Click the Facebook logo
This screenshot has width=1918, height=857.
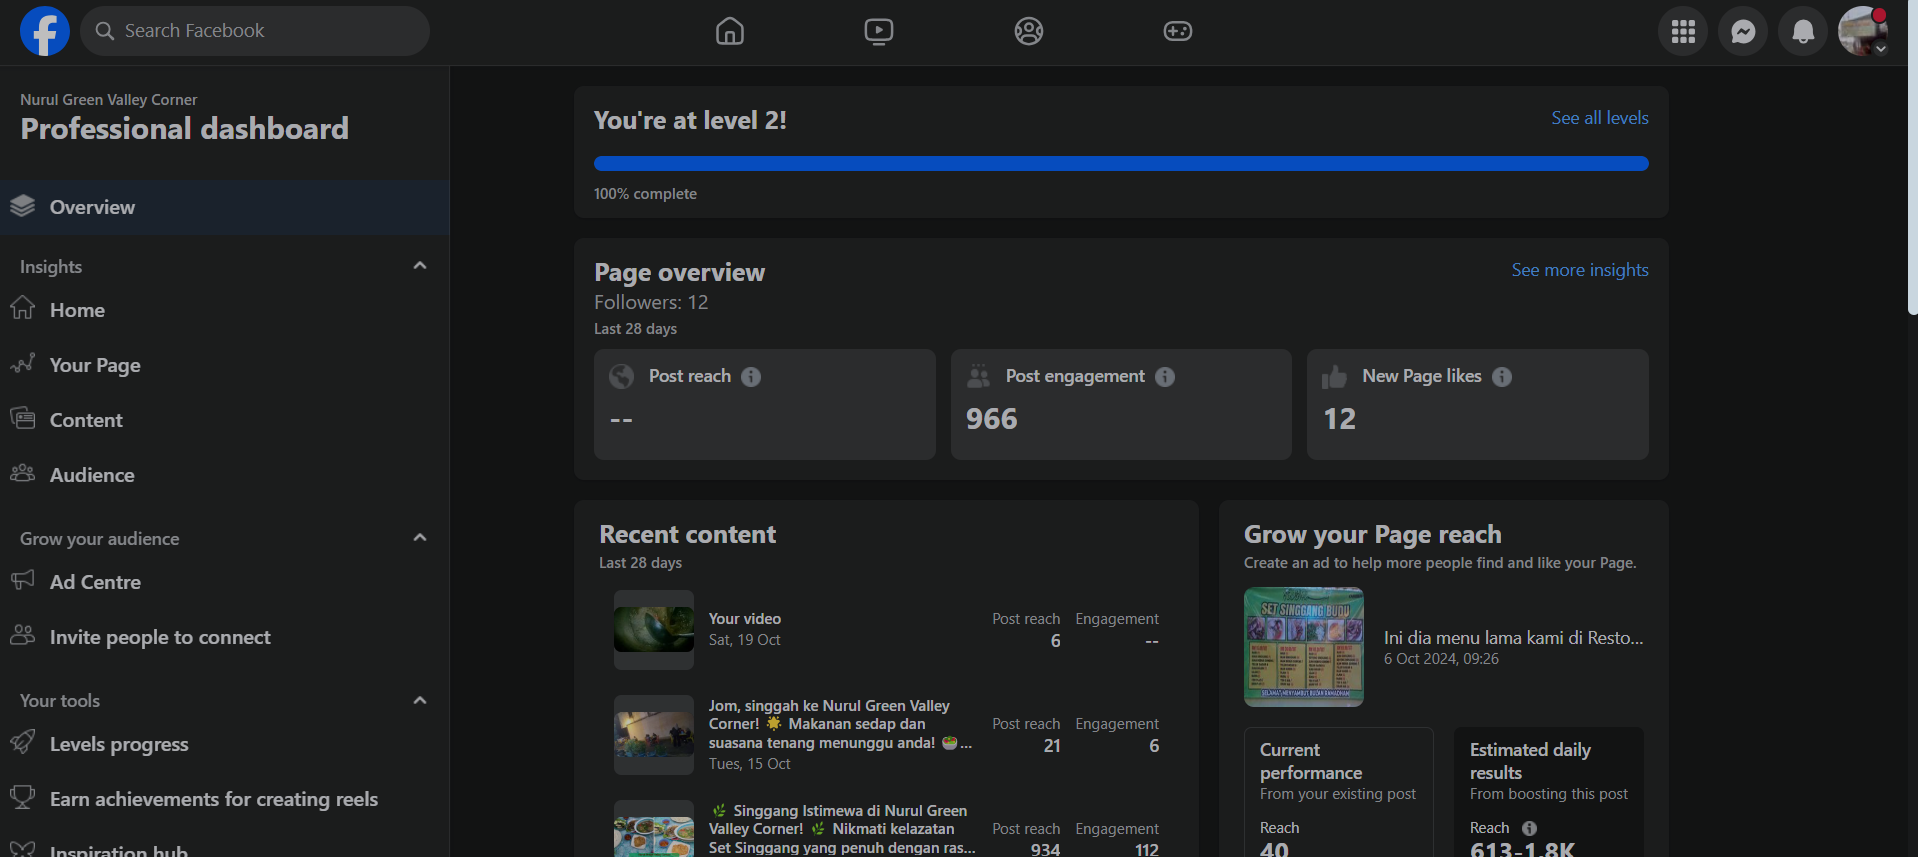[45, 31]
